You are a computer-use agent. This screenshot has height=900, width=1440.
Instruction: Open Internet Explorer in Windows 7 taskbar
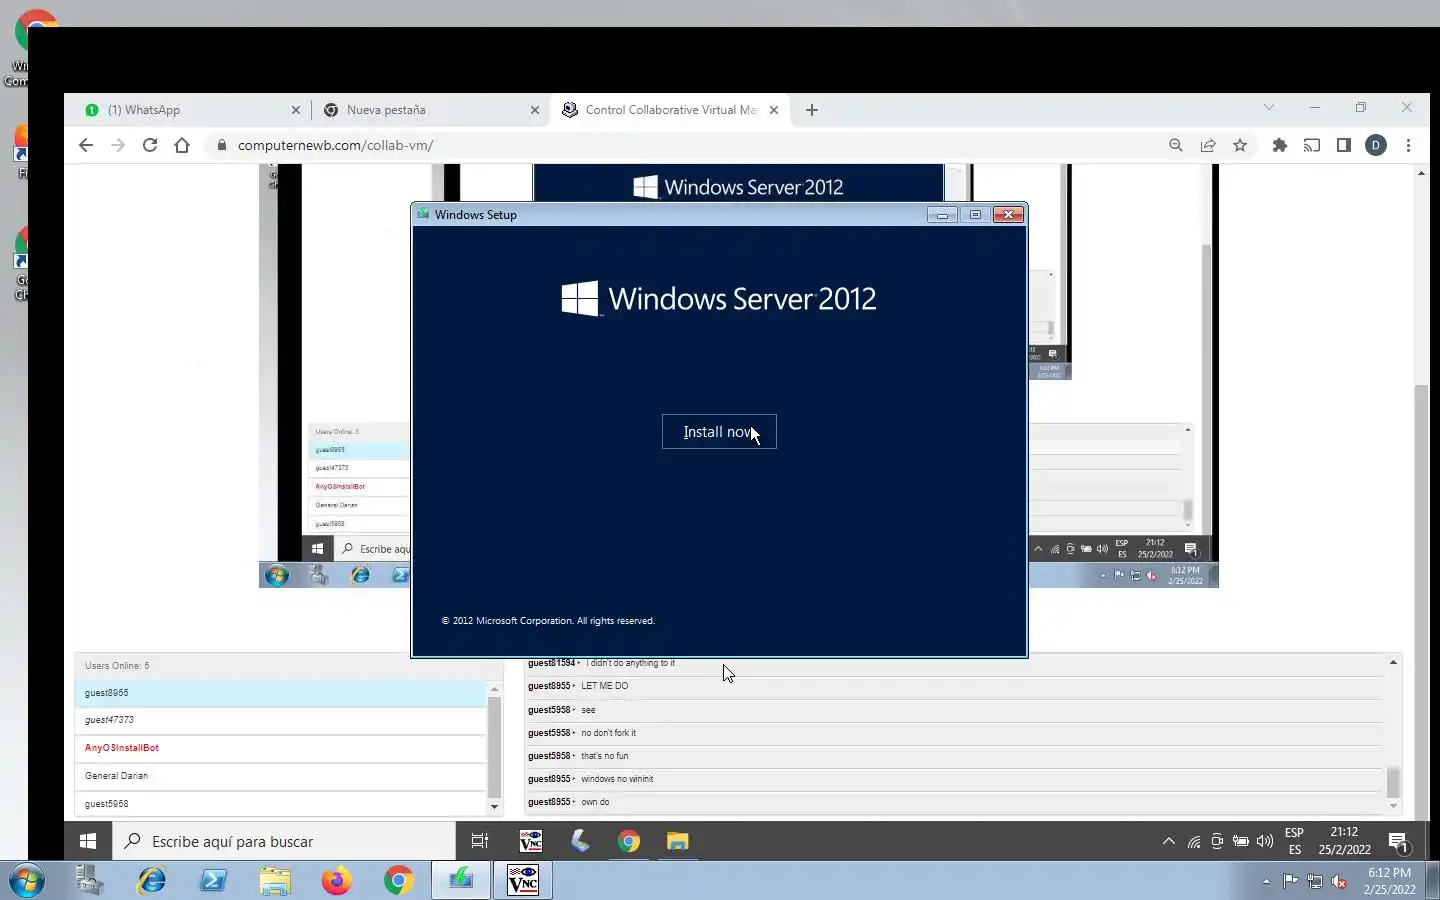[152, 881]
